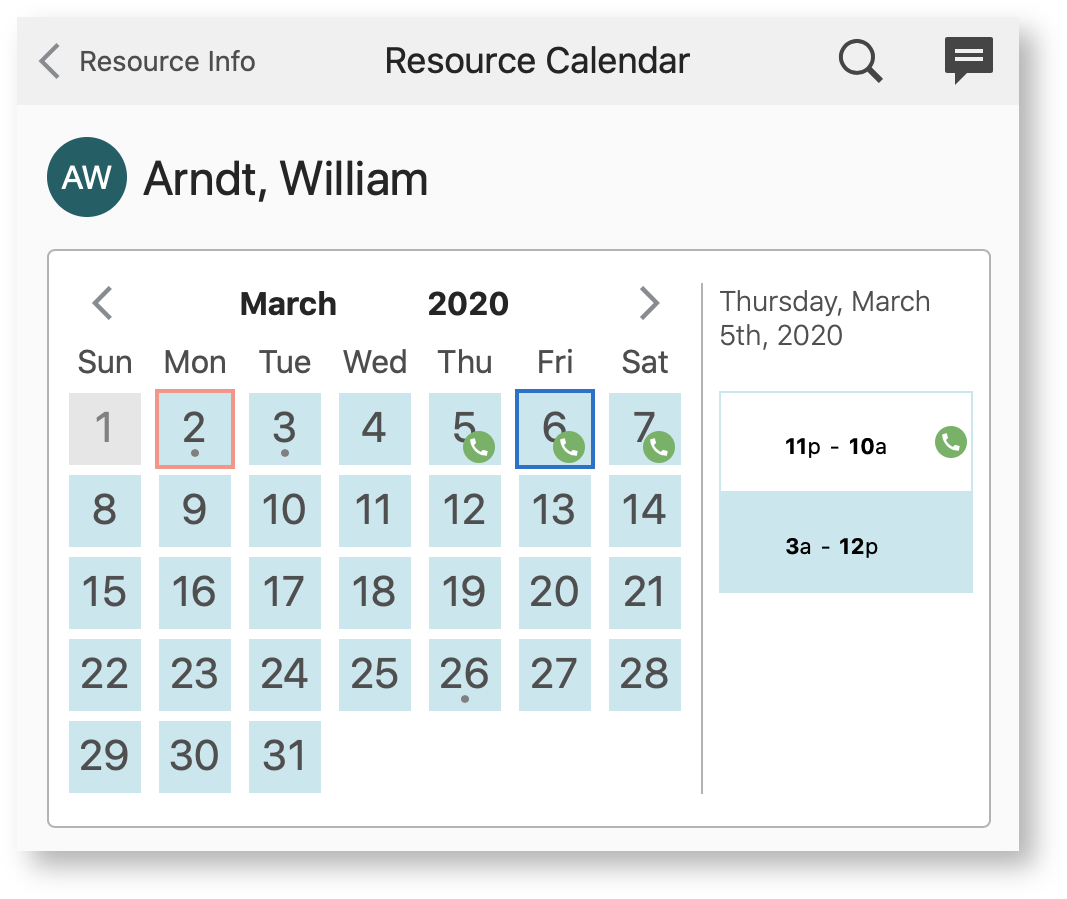The height and width of the screenshot is (899, 1067).
Task: Open March 26, which has an event dot
Action: pyautogui.click(x=464, y=675)
